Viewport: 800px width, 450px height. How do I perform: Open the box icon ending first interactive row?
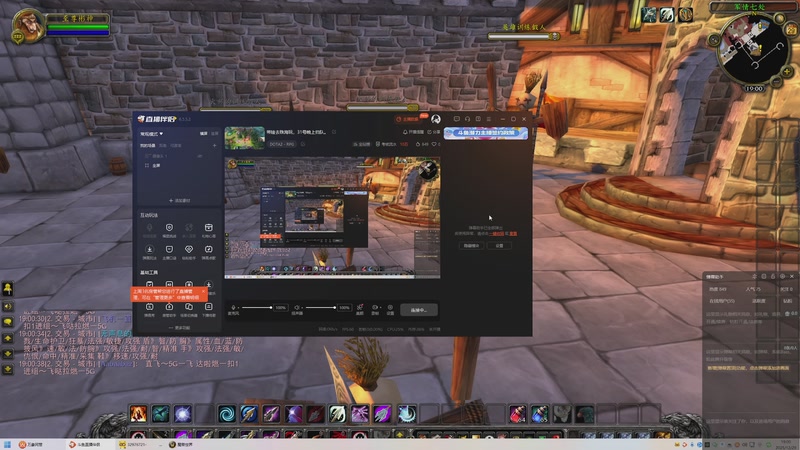pyautogui.click(x=208, y=228)
